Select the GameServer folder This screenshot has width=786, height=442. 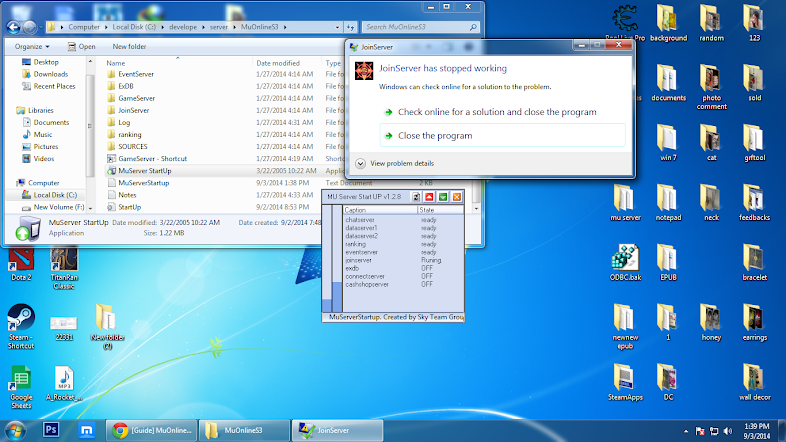tap(131, 98)
